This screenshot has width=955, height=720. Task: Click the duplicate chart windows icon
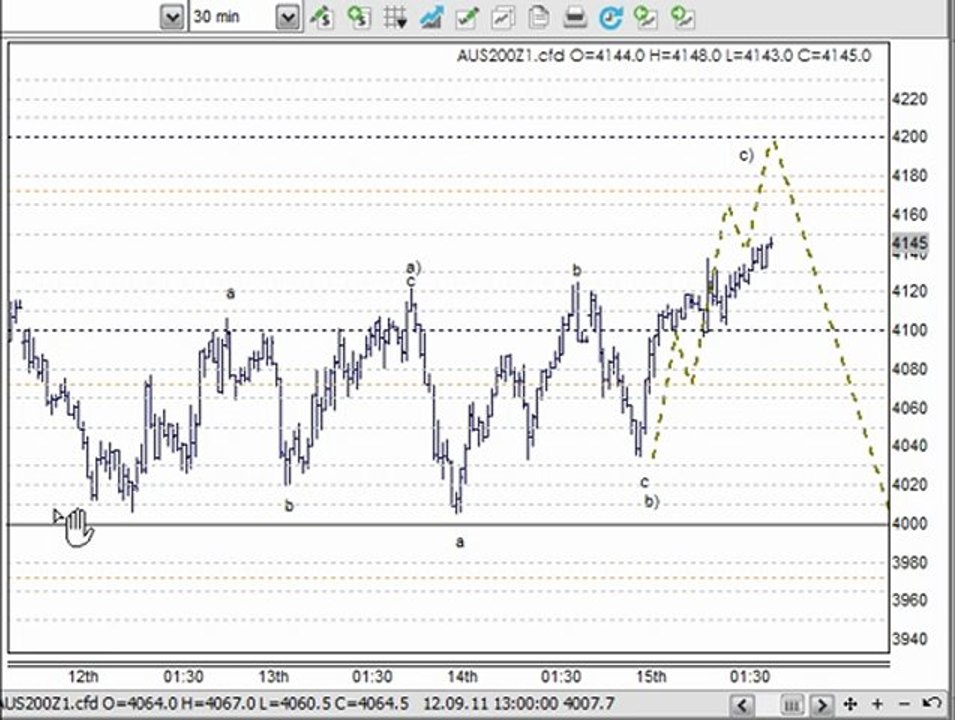503,17
